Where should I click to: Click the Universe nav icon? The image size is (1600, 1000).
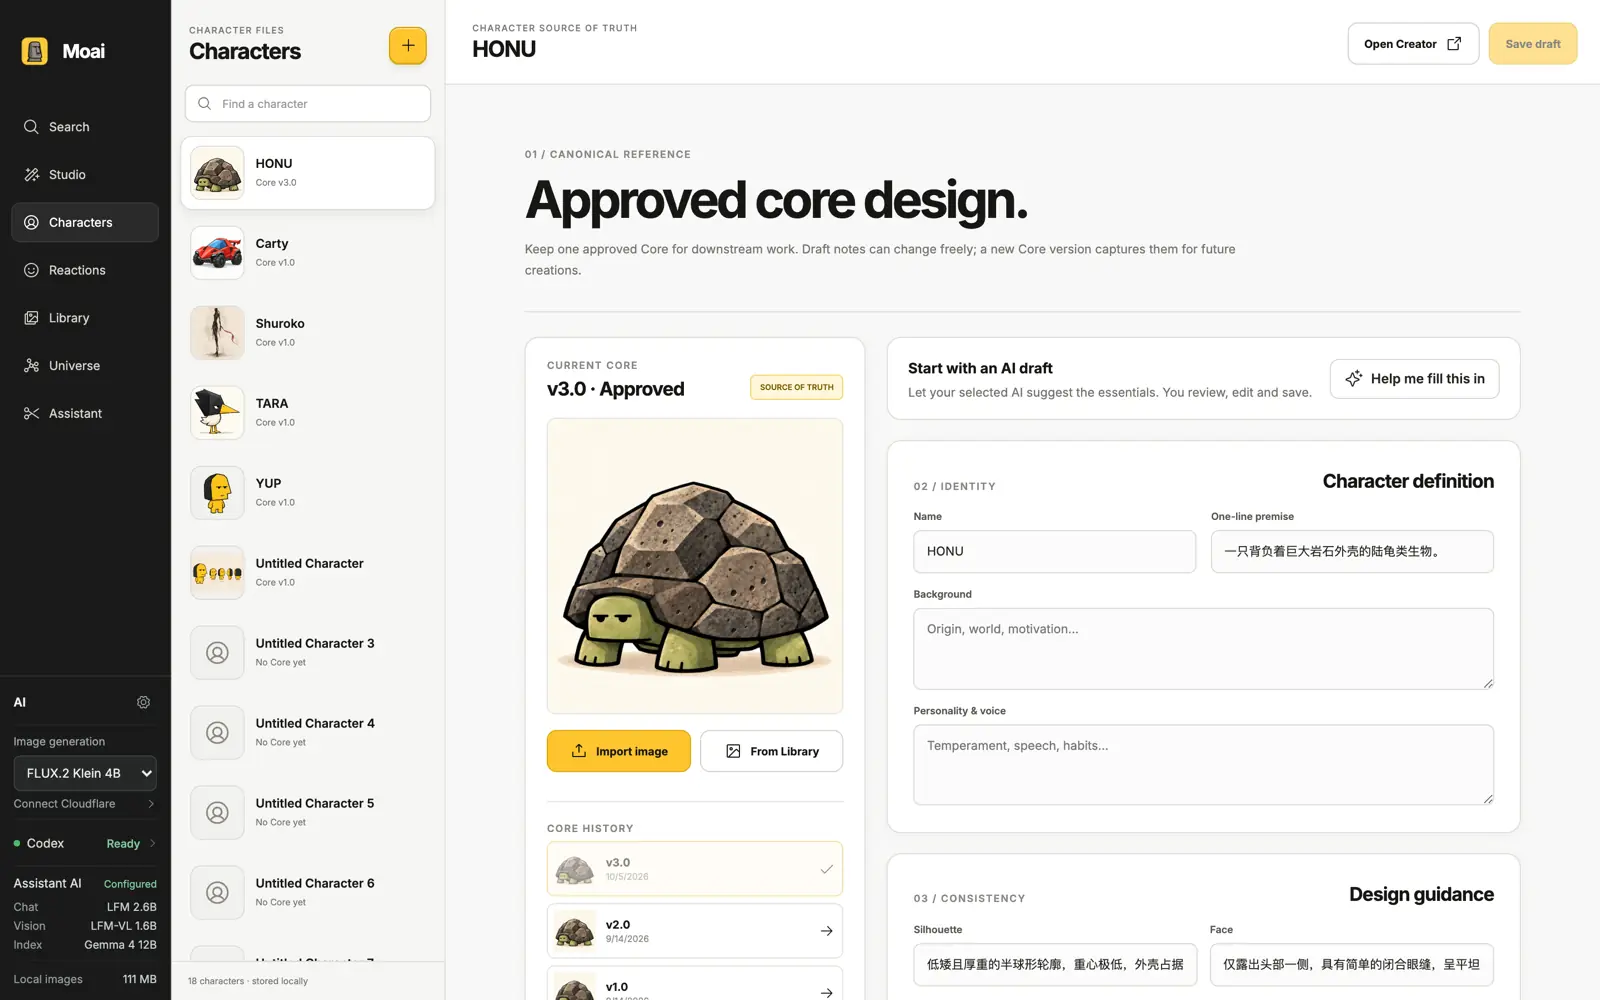(x=32, y=366)
